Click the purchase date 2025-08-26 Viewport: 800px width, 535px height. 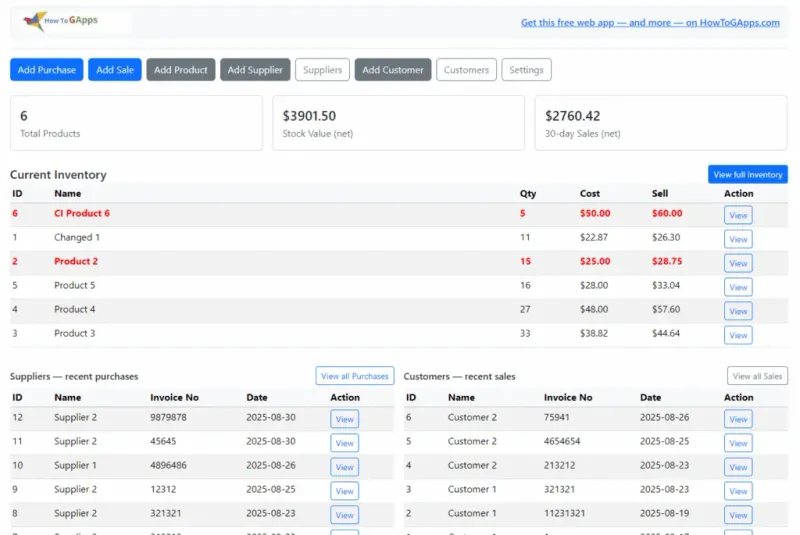coord(271,465)
